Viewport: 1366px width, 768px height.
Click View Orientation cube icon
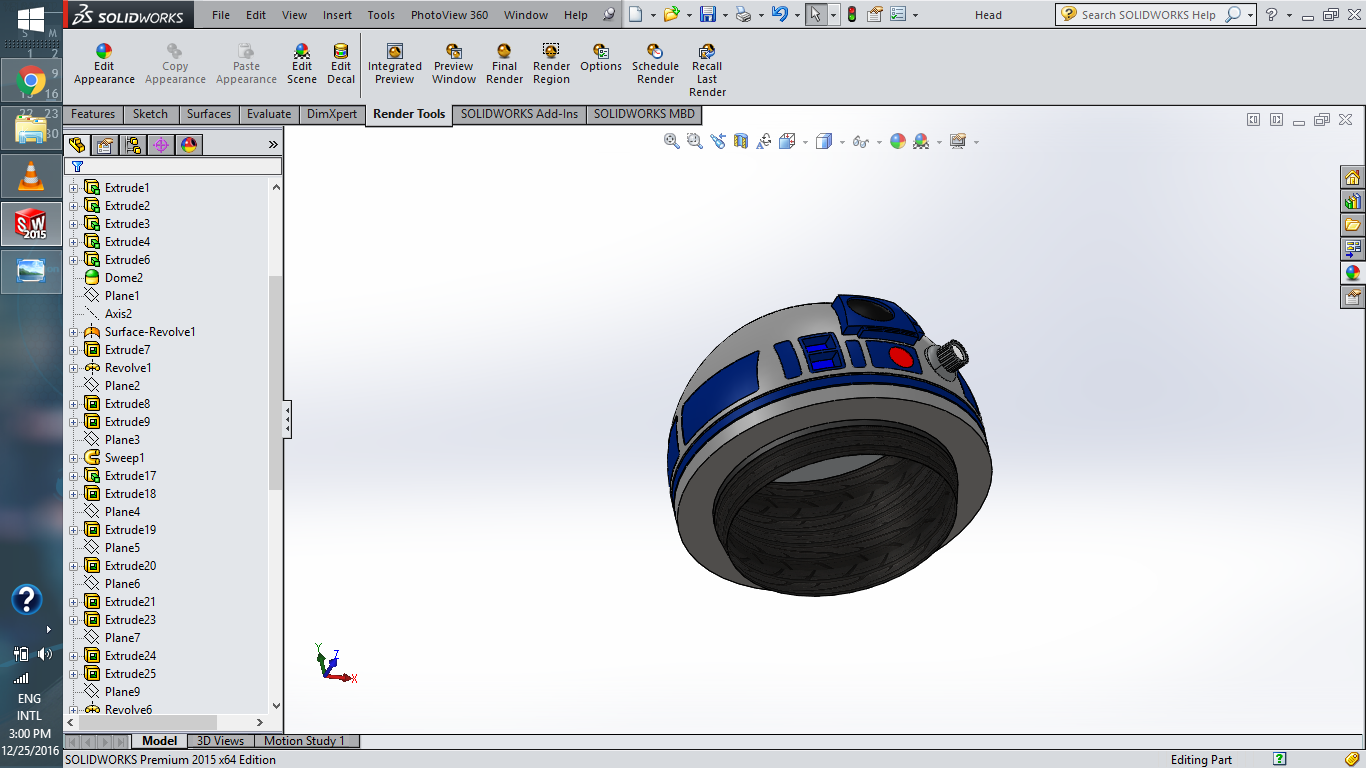787,142
